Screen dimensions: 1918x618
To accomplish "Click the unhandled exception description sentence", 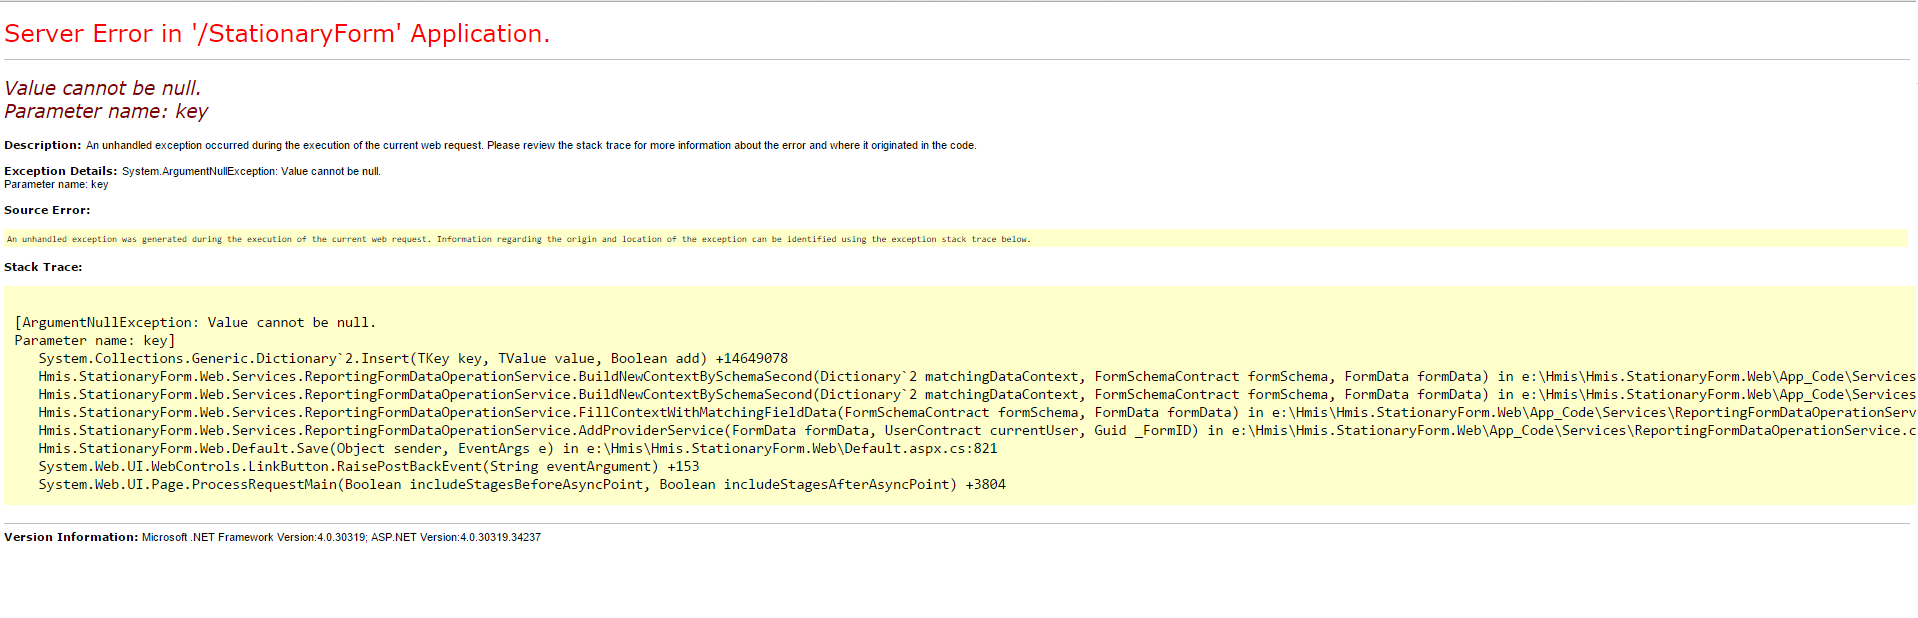I will 530,145.
